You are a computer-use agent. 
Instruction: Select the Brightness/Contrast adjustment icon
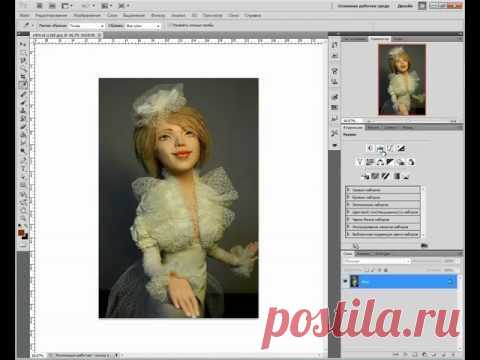click(370, 149)
